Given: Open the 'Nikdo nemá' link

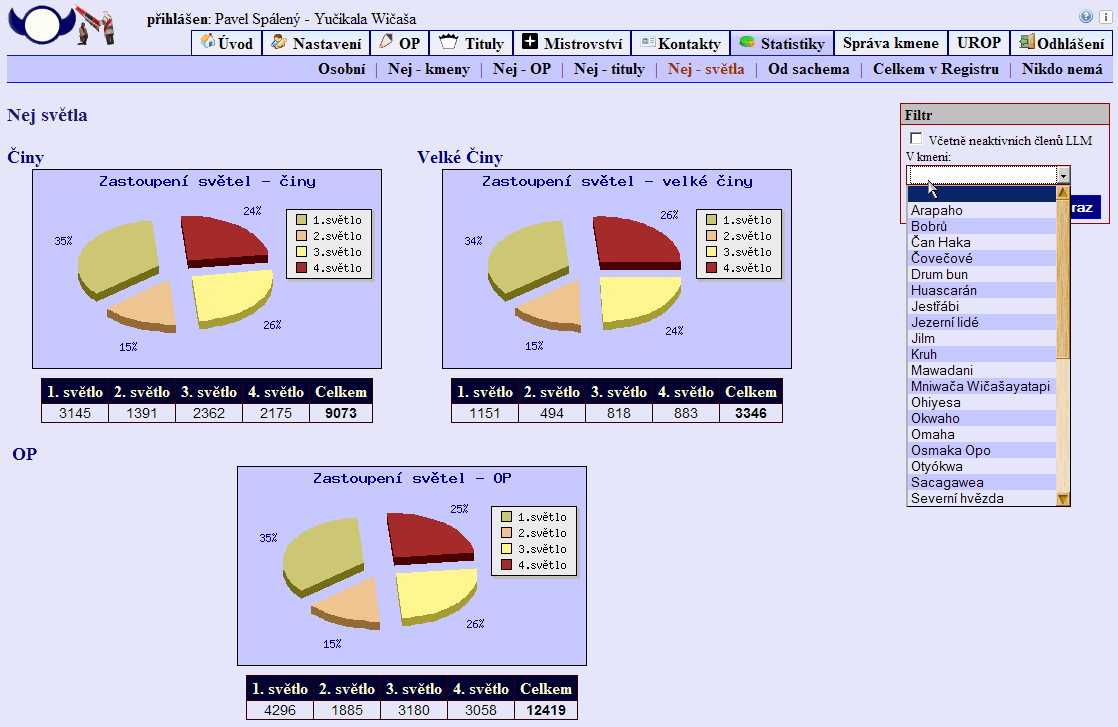Looking at the screenshot, I should 1062,69.
